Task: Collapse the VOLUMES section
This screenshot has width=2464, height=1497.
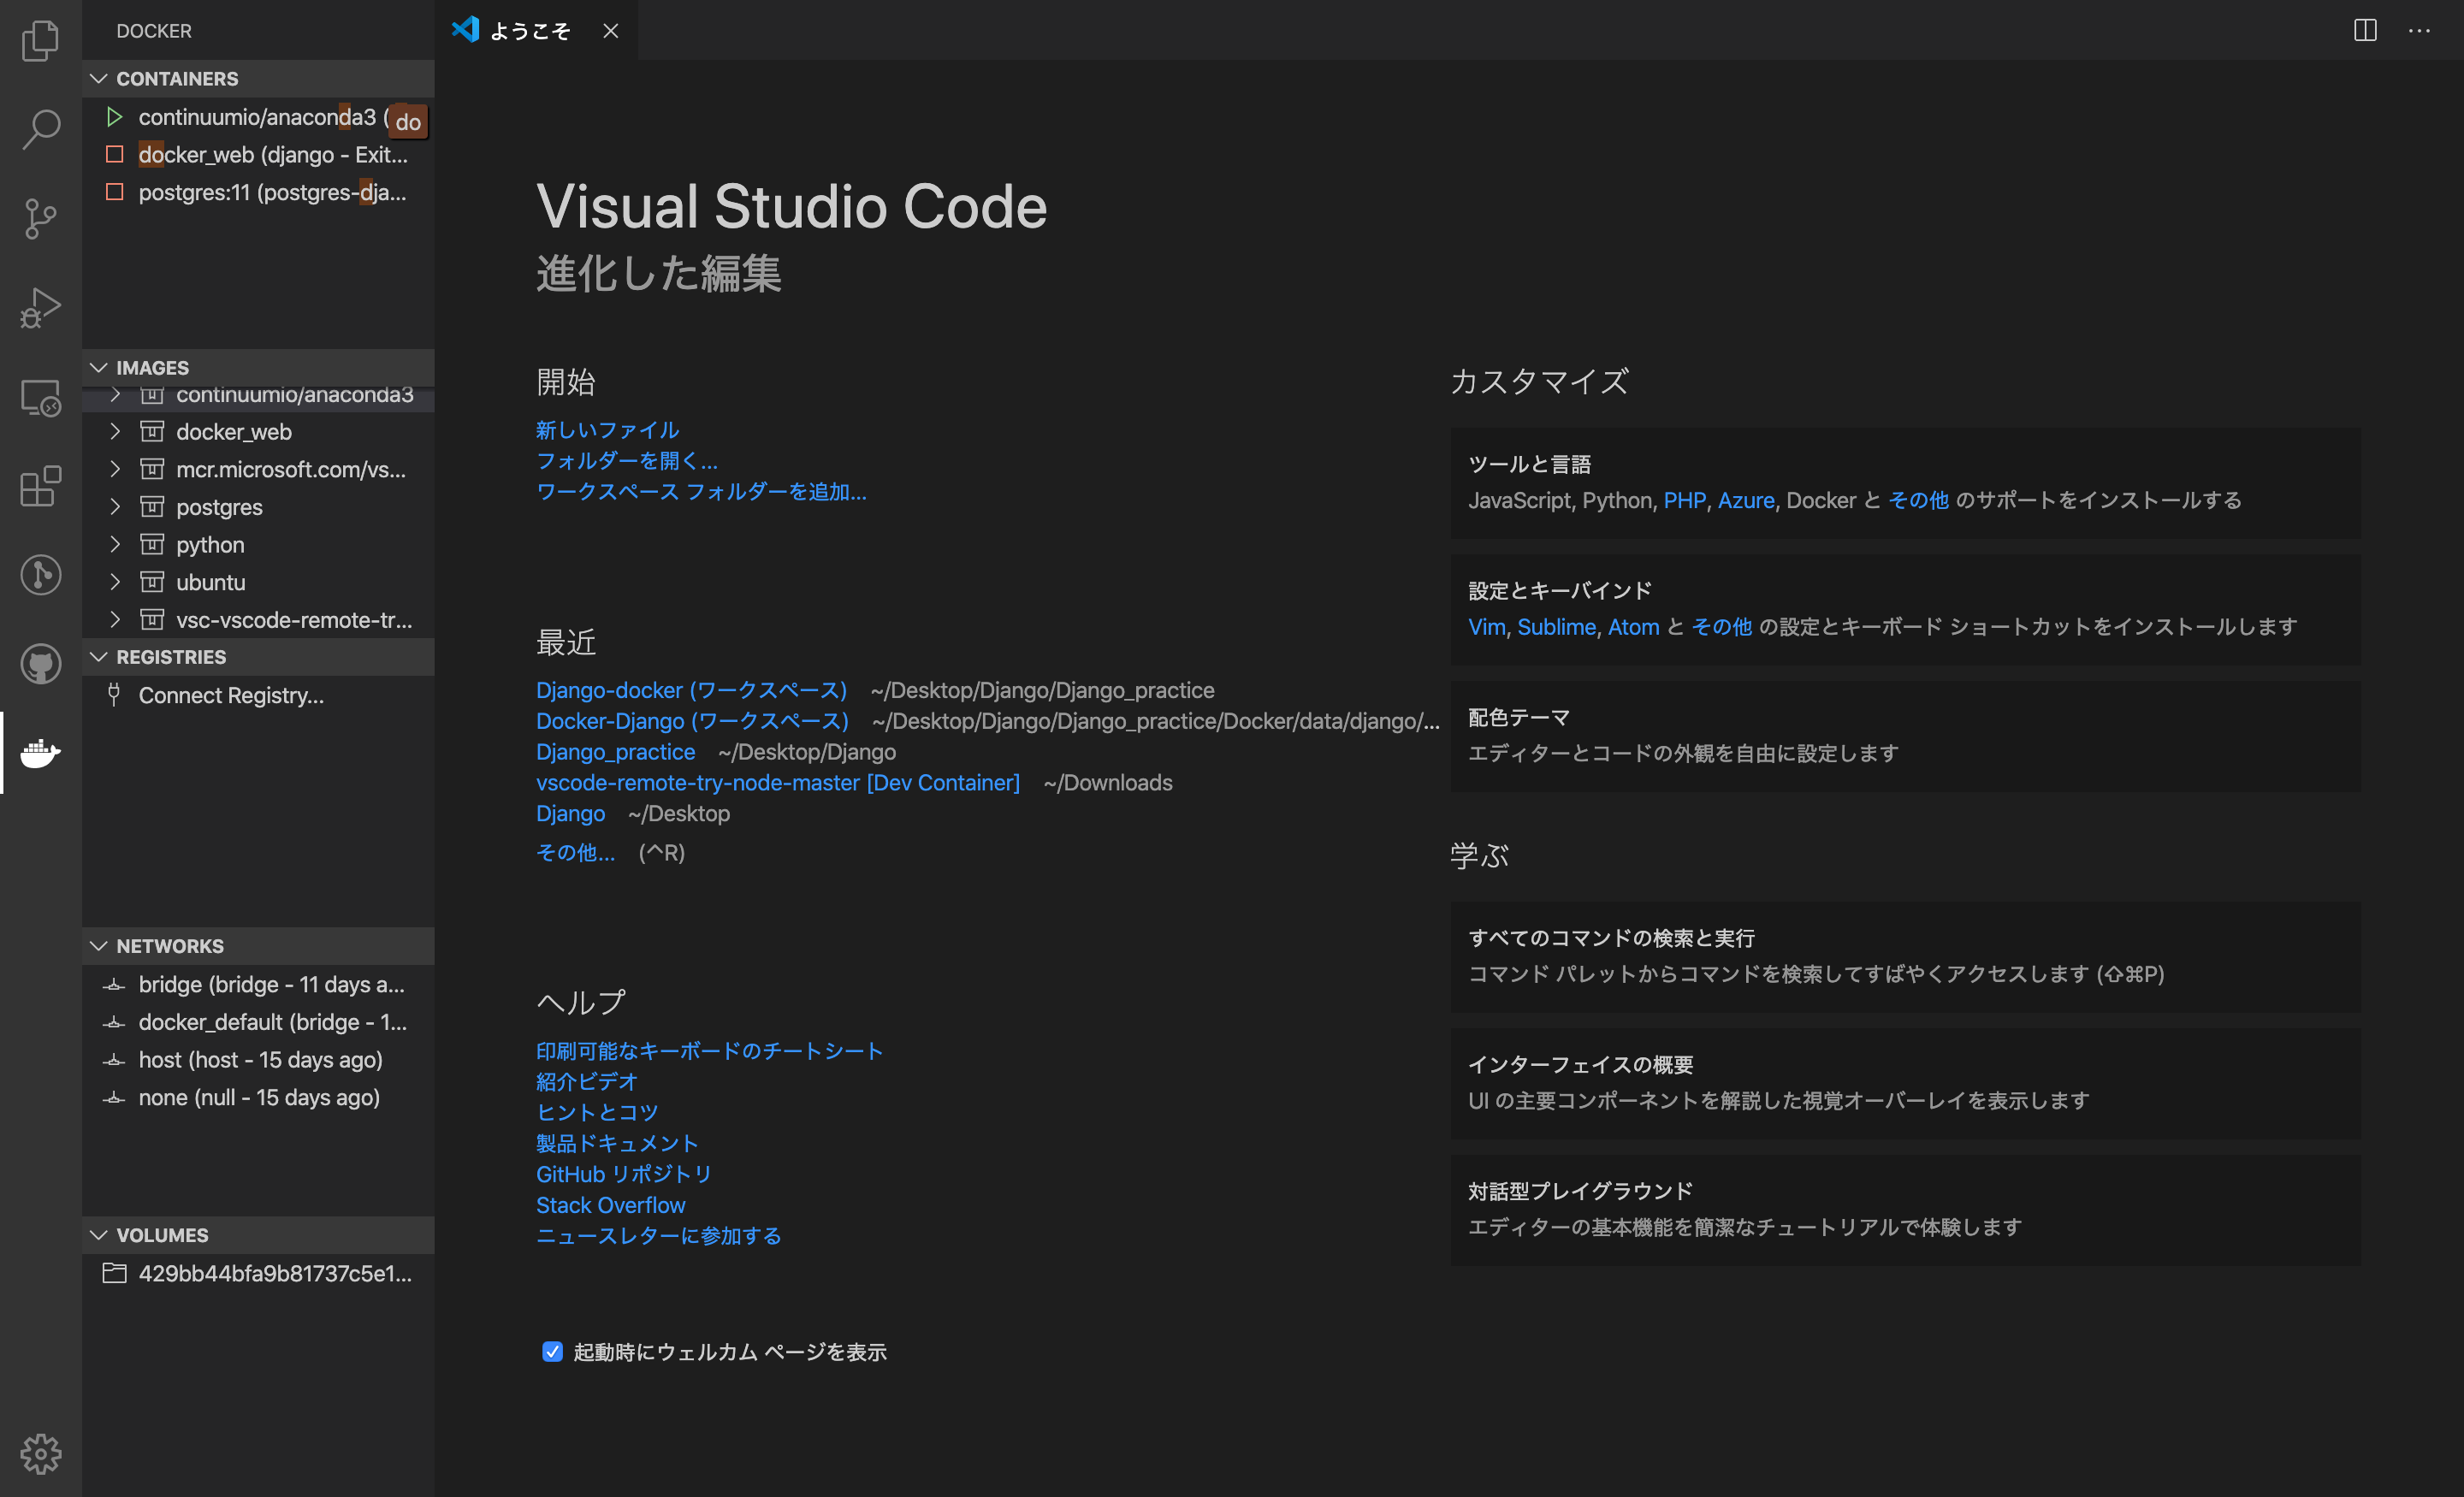Action: click(98, 1235)
